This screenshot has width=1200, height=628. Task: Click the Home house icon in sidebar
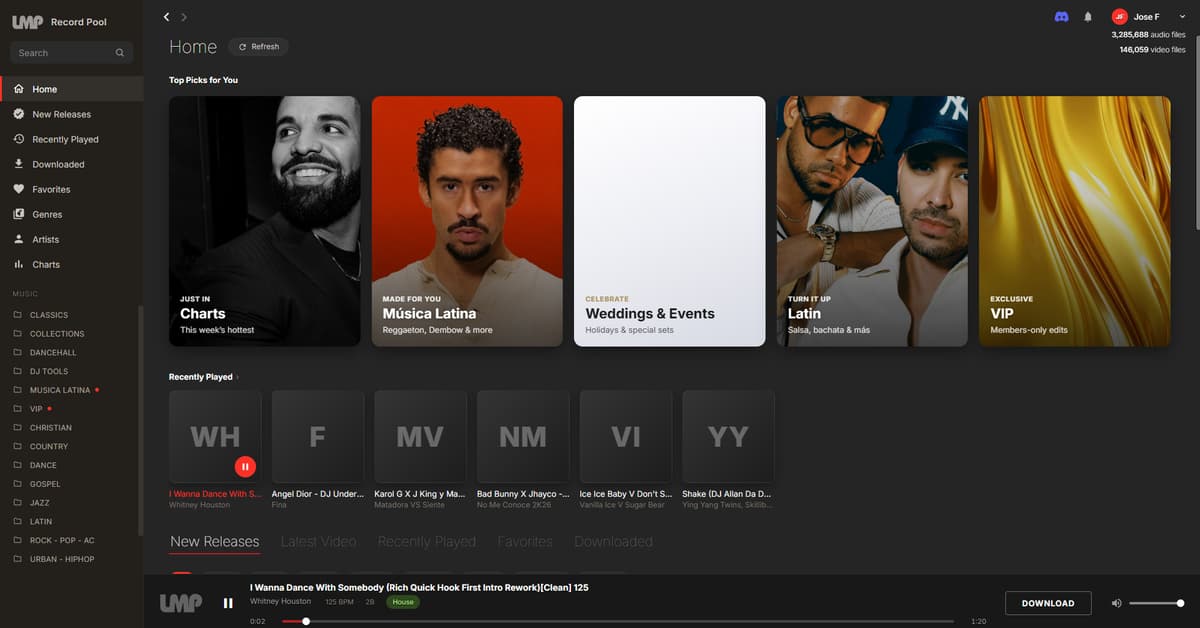pyautogui.click(x=19, y=89)
